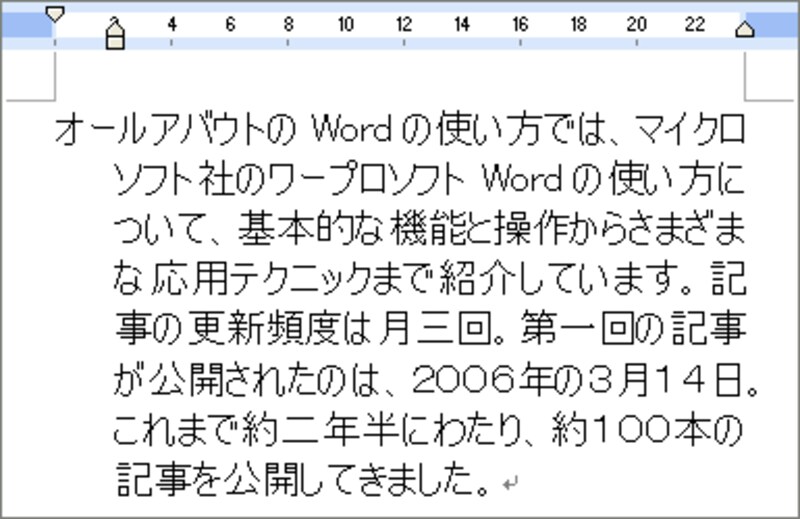Place cursor in "Word" on the second line

(x=522, y=179)
